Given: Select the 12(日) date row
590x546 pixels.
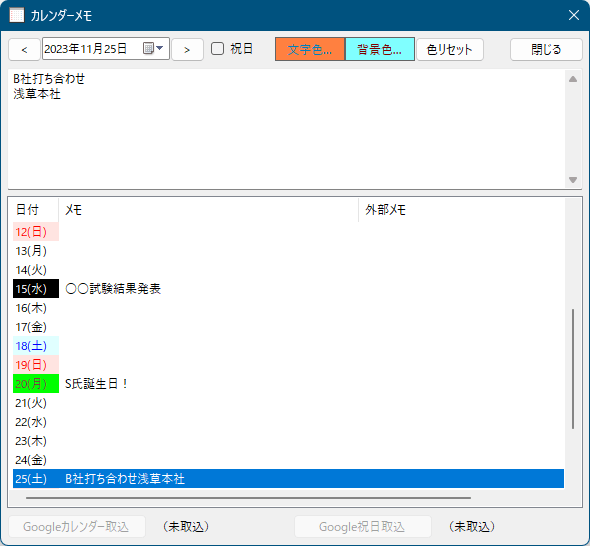Looking at the screenshot, I should 288,231.
